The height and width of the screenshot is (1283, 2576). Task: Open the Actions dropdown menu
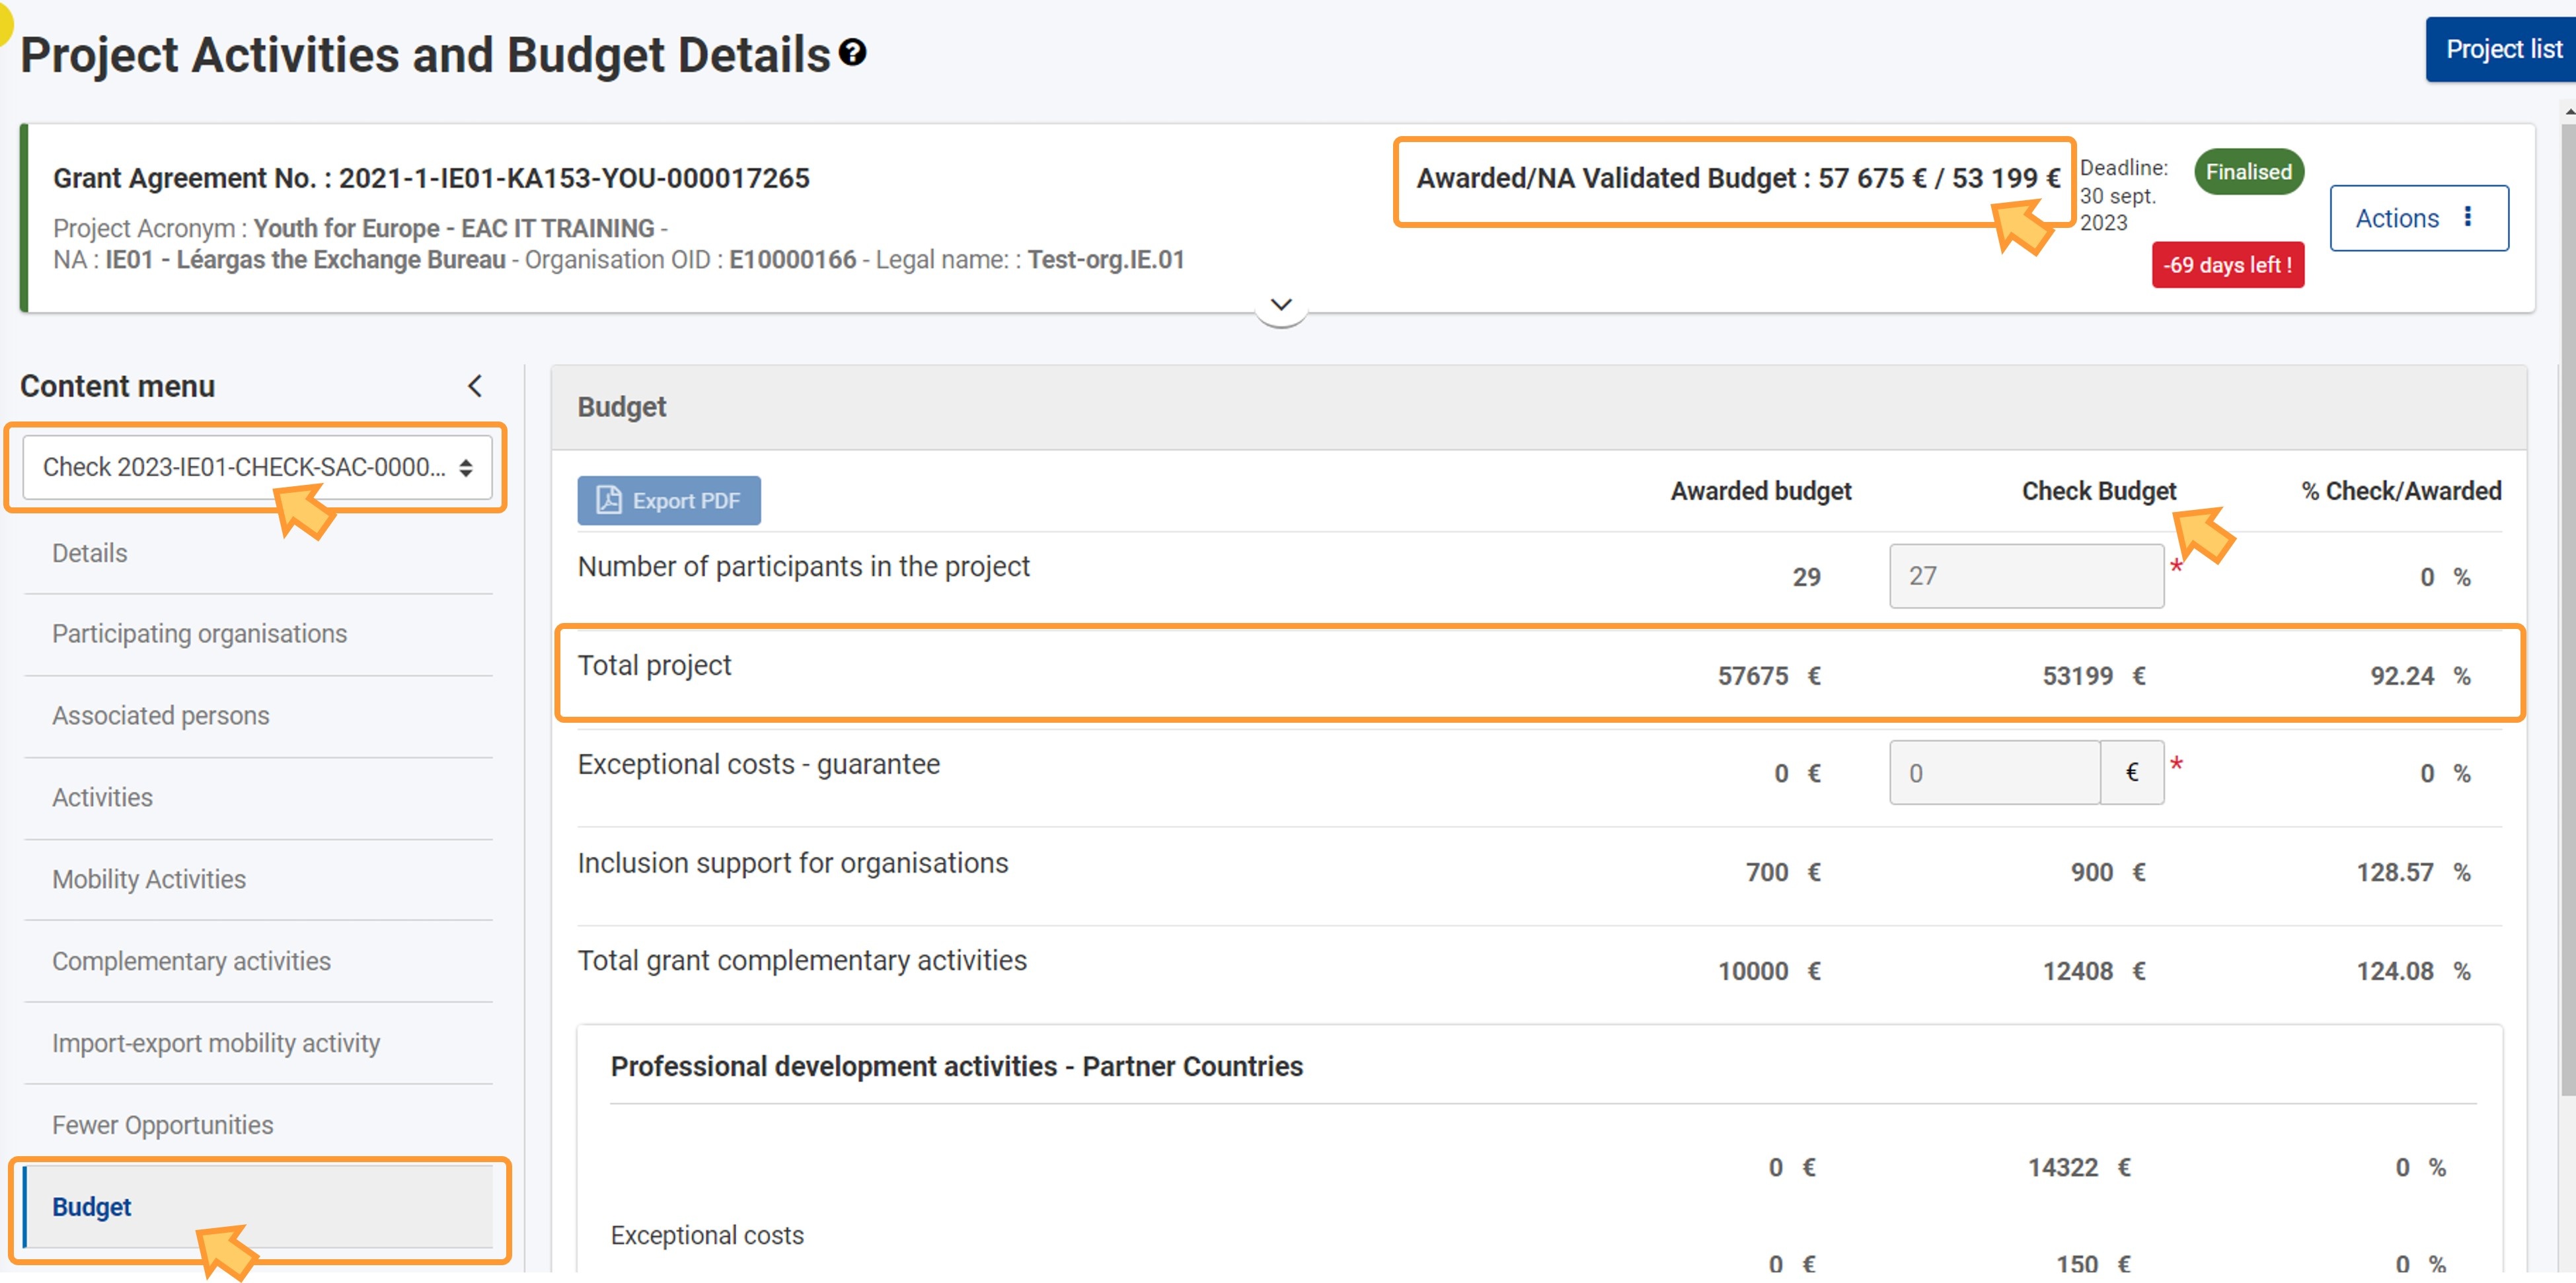pyautogui.click(x=2417, y=218)
